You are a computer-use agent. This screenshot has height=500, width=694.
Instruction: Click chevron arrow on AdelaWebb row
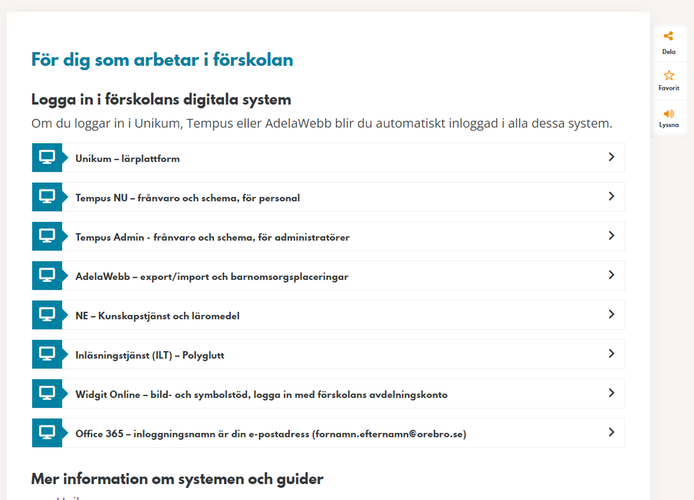tap(611, 275)
